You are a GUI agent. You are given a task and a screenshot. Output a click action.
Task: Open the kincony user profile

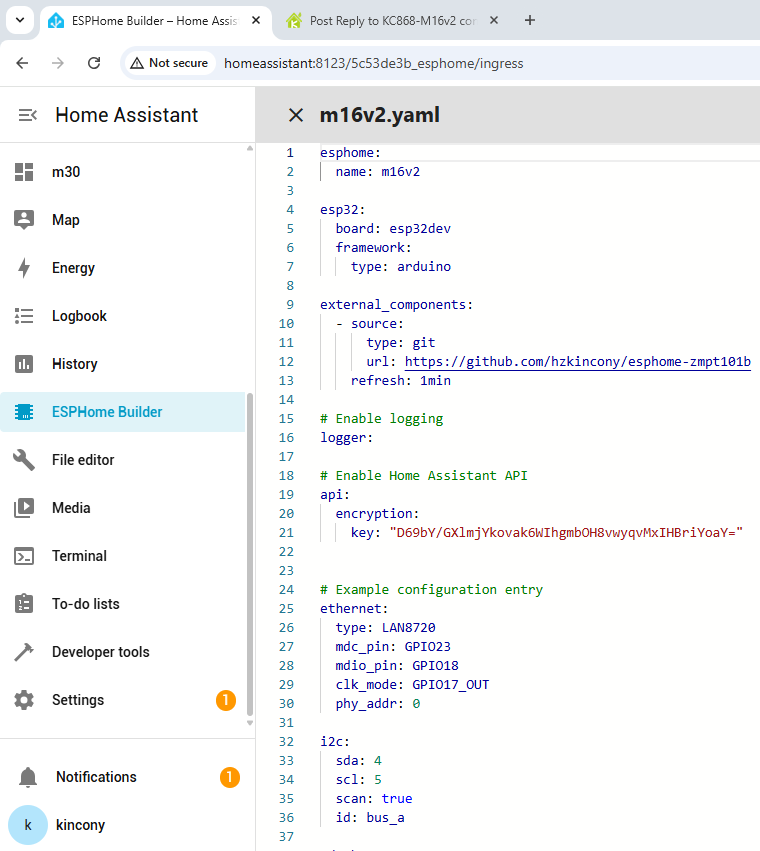pyautogui.click(x=78, y=825)
